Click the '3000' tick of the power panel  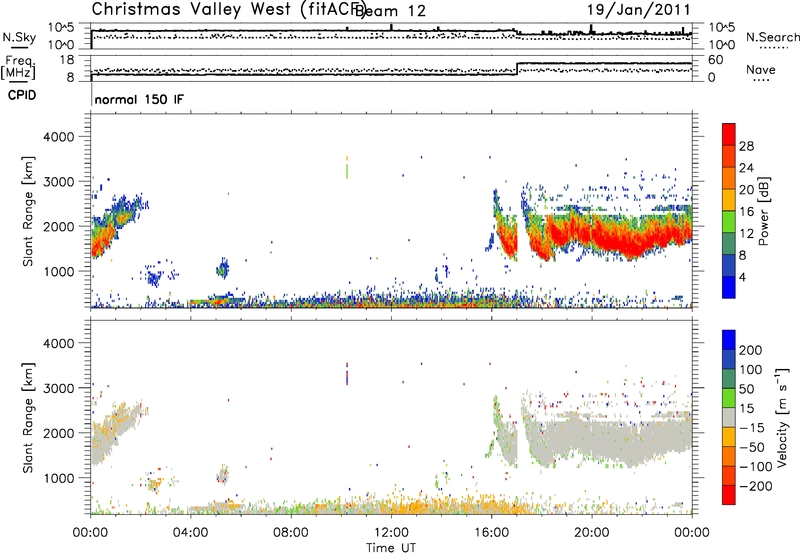(59, 182)
